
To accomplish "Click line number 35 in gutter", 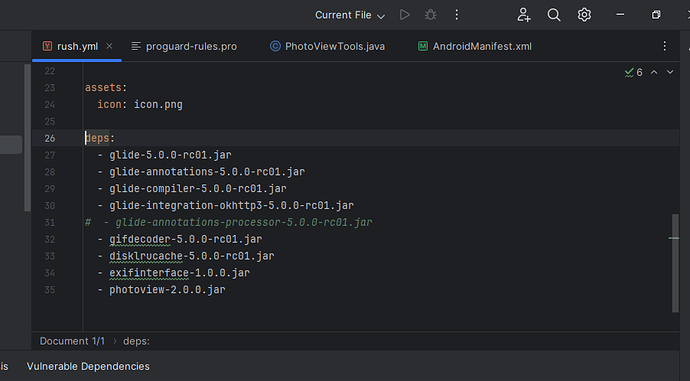I will click(x=50, y=289).
